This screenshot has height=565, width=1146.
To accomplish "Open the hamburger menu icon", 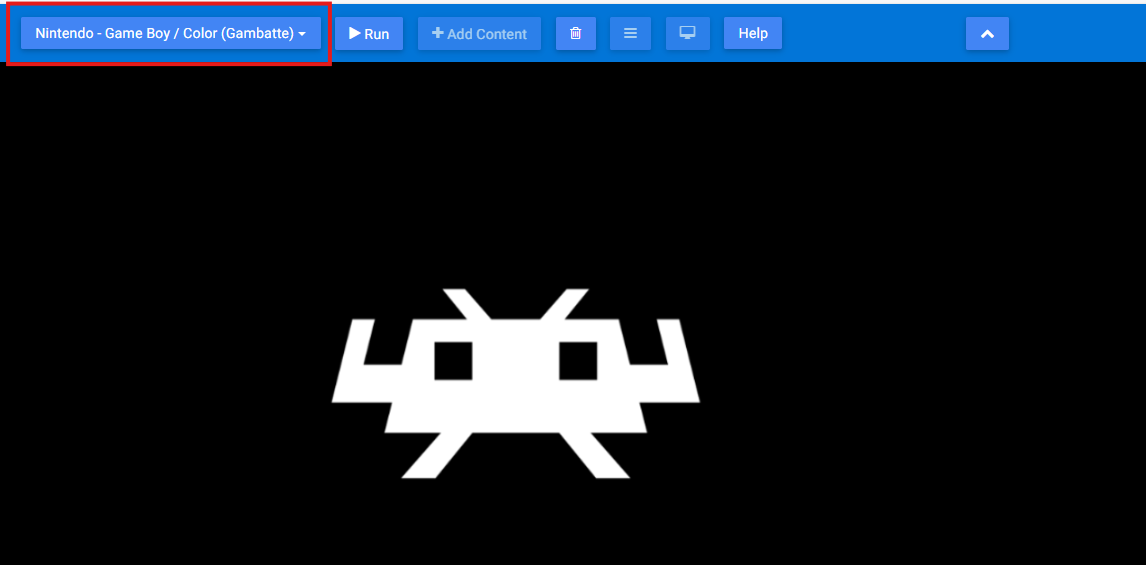I will click(630, 34).
